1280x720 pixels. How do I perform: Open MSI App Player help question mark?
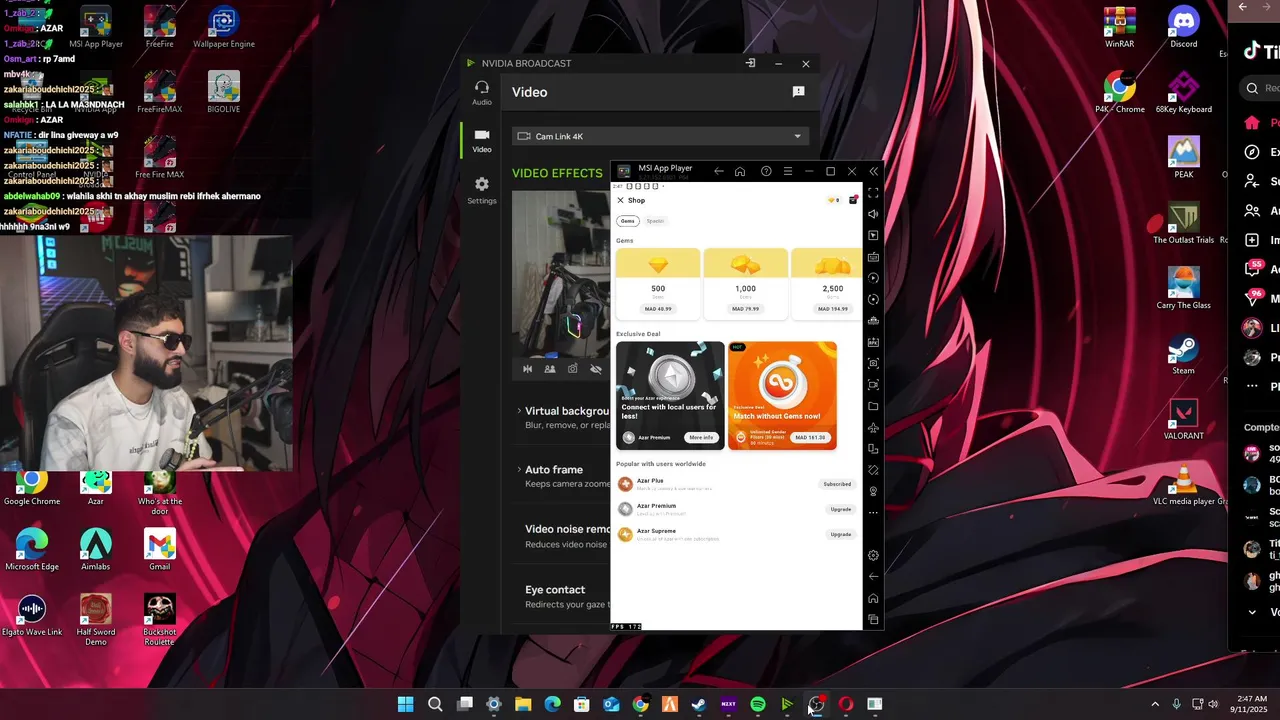(x=766, y=171)
